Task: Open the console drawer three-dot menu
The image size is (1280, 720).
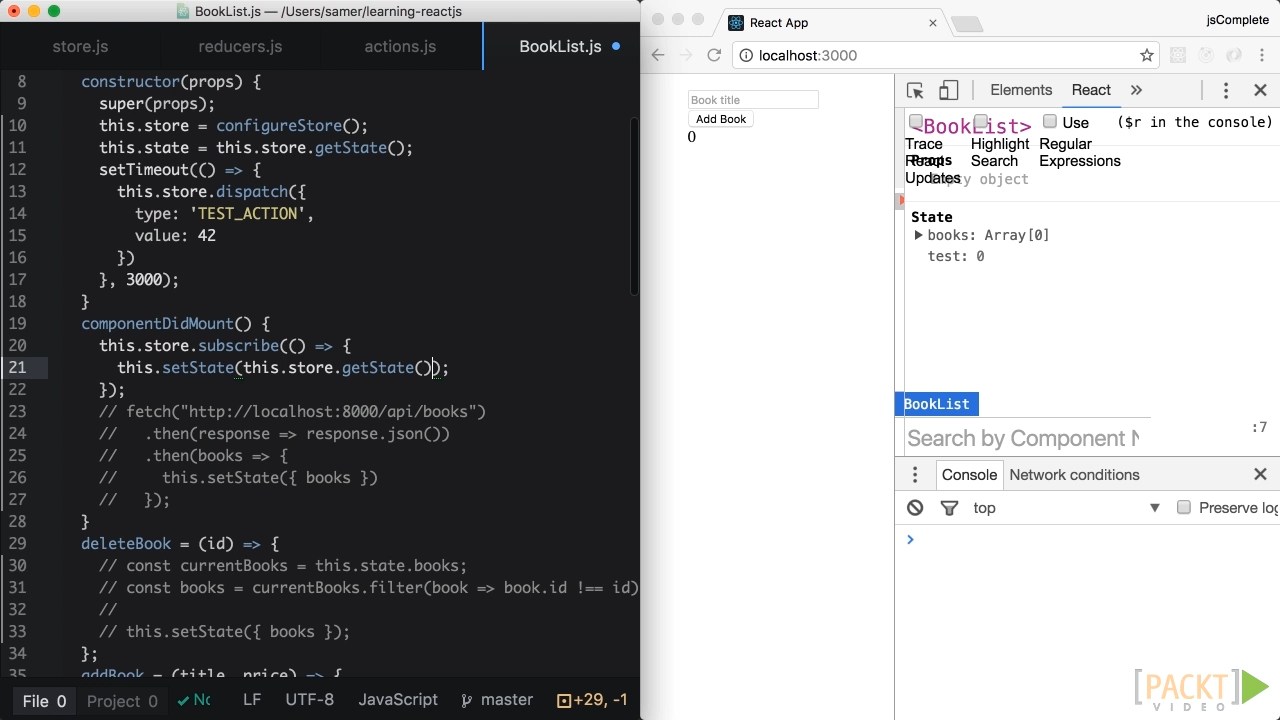Action: (915, 475)
